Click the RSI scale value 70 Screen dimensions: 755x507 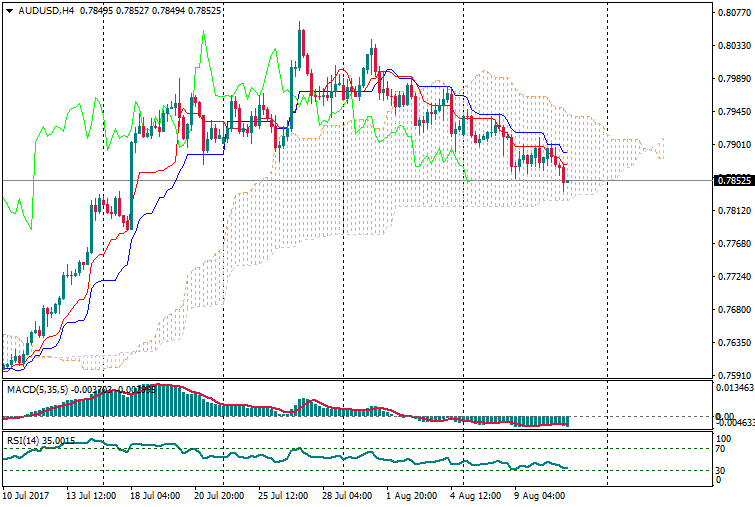(x=722, y=449)
